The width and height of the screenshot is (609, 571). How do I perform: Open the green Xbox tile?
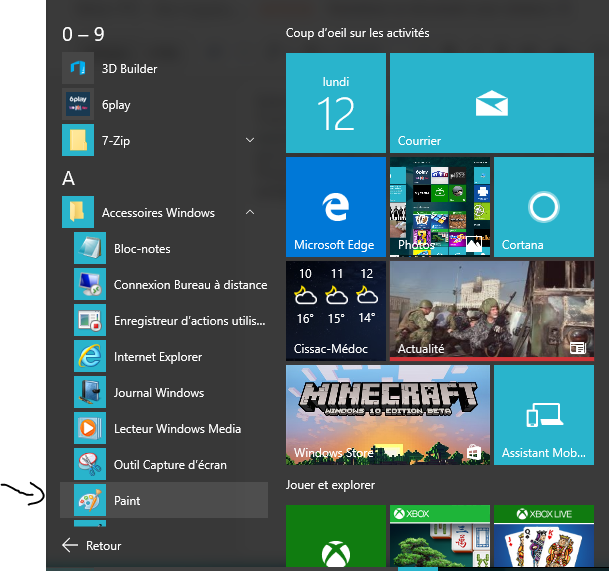(x=336, y=536)
